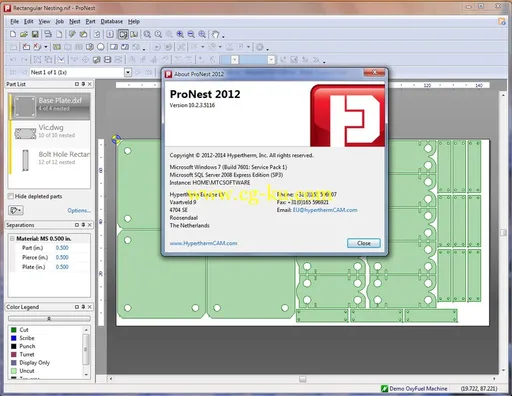This screenshot has height=396, width=512.
Task: Click the Part (in.) 0.500 value
Action: pos(62,248)
